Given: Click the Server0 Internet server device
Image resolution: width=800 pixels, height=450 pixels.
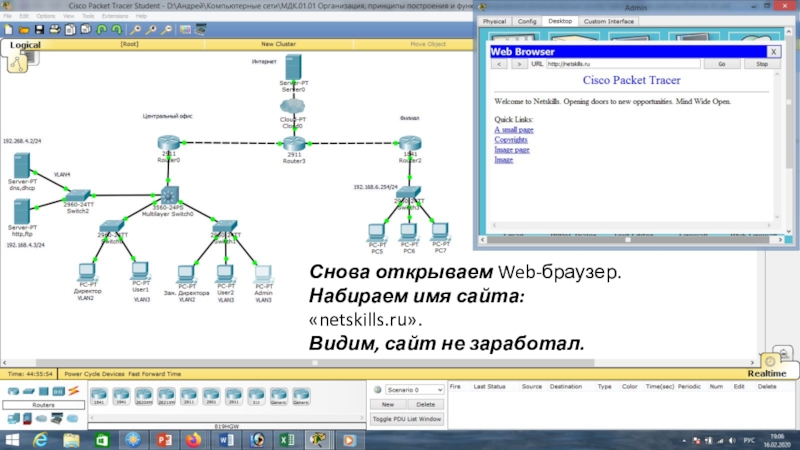Looking at the screenshot, I should coord(293,67).
